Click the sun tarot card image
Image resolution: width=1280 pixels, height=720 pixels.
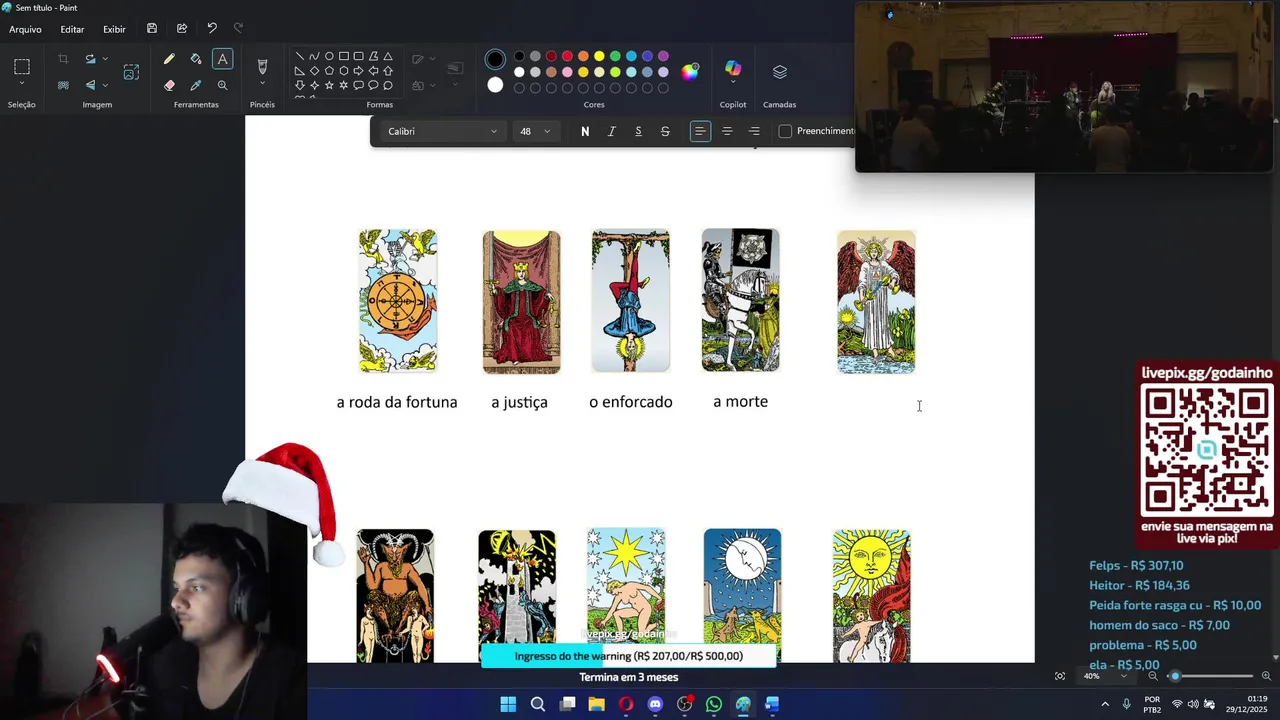point(872,596)
